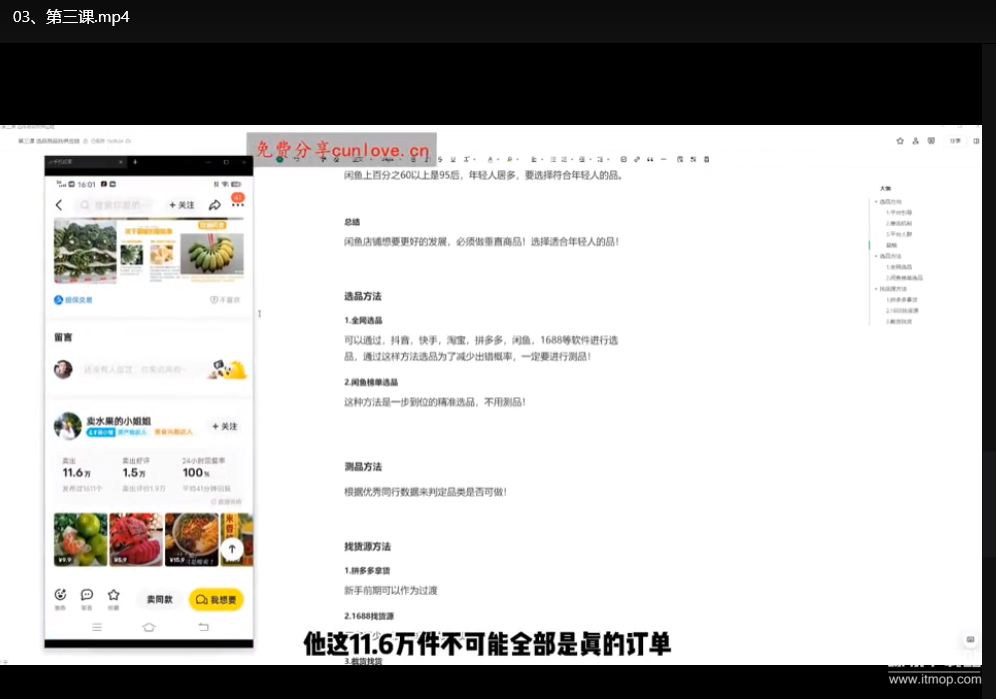Maximize the phone mirror window
Screen dimensions: 996x699
point(226,162)
